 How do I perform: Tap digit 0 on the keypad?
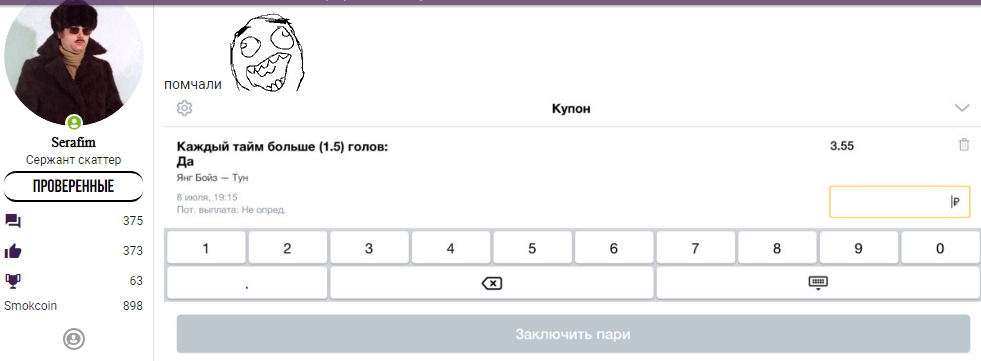tap(940, 248)
